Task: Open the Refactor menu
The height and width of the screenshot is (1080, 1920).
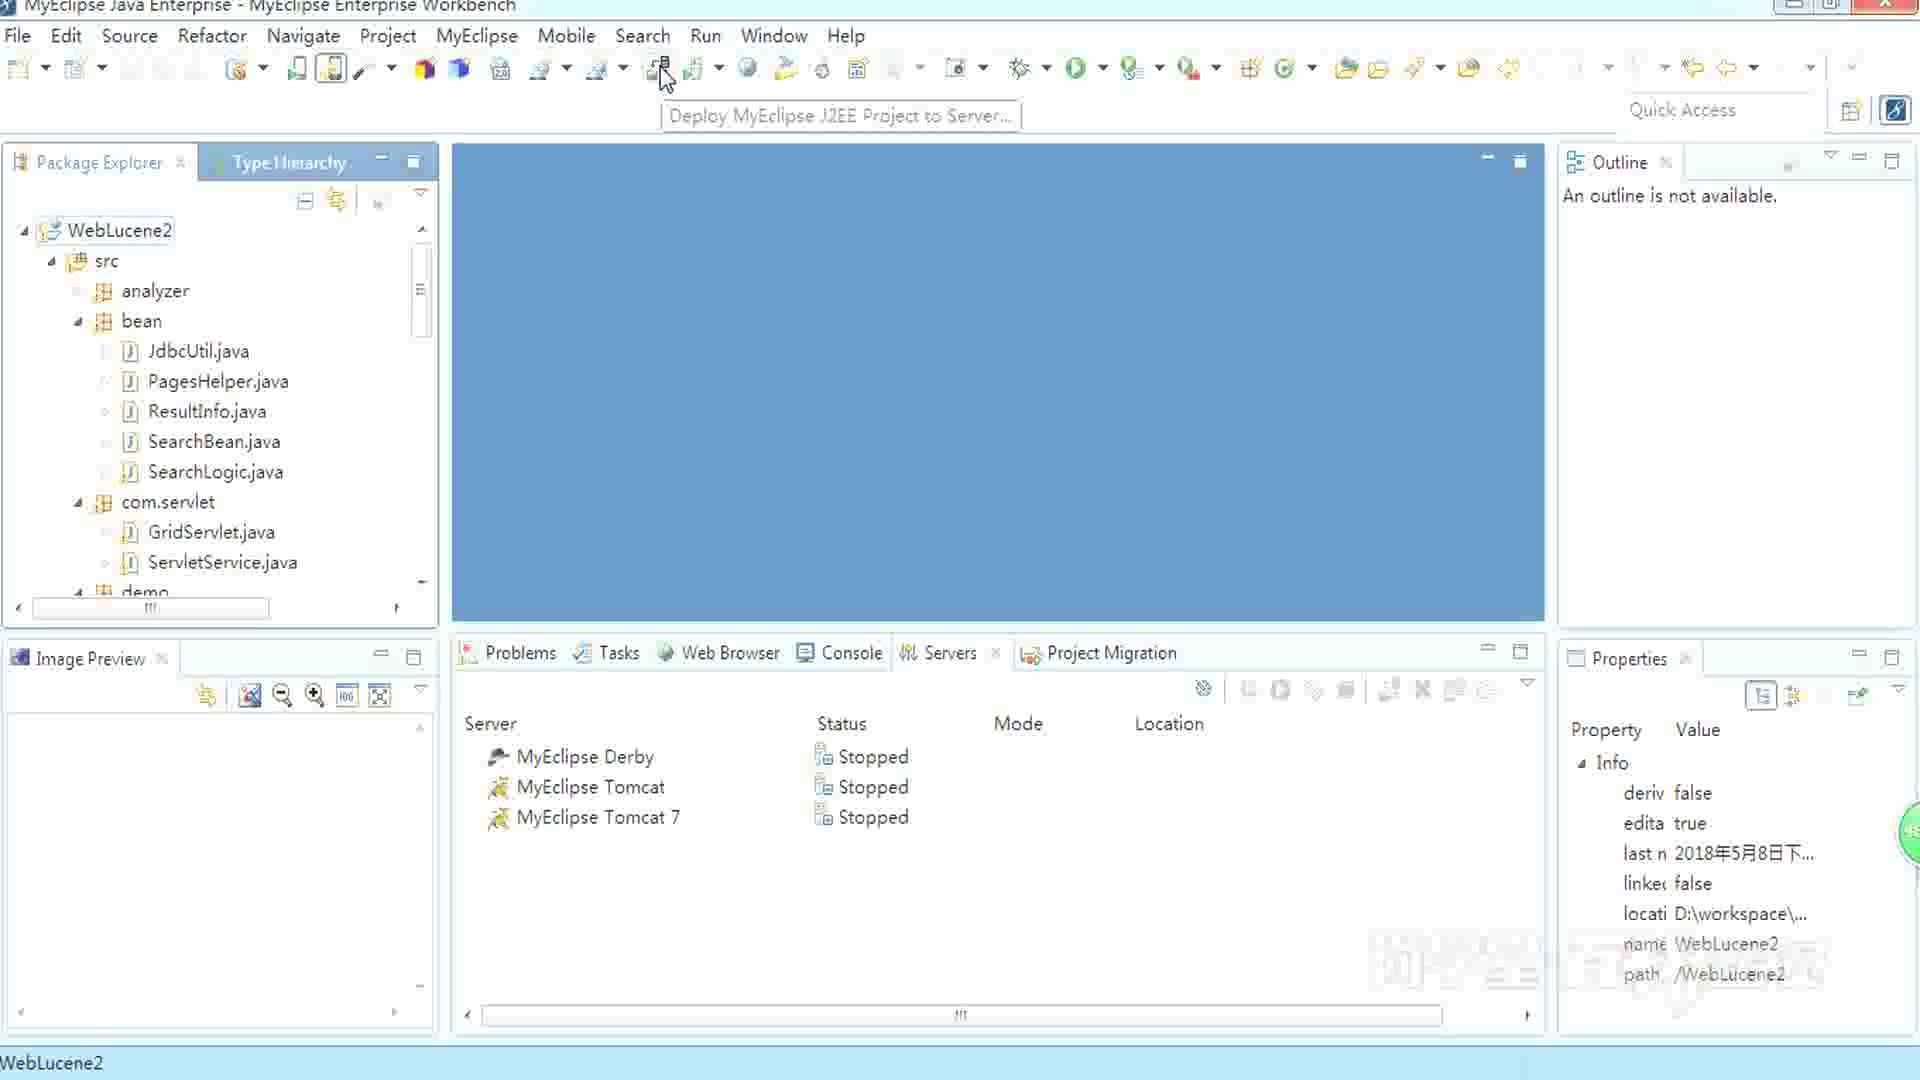Action: [x=212, y=35]
